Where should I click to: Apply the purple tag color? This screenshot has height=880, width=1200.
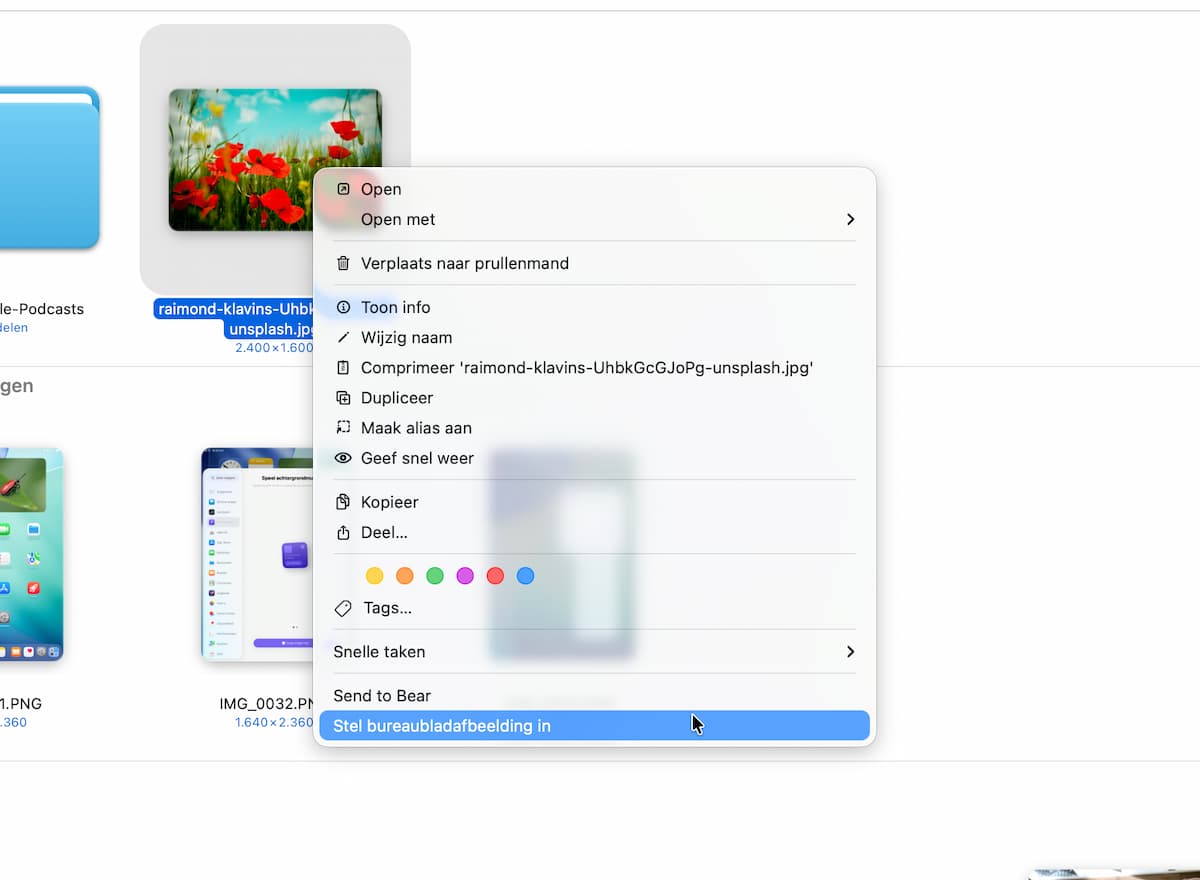click(465, 576)
